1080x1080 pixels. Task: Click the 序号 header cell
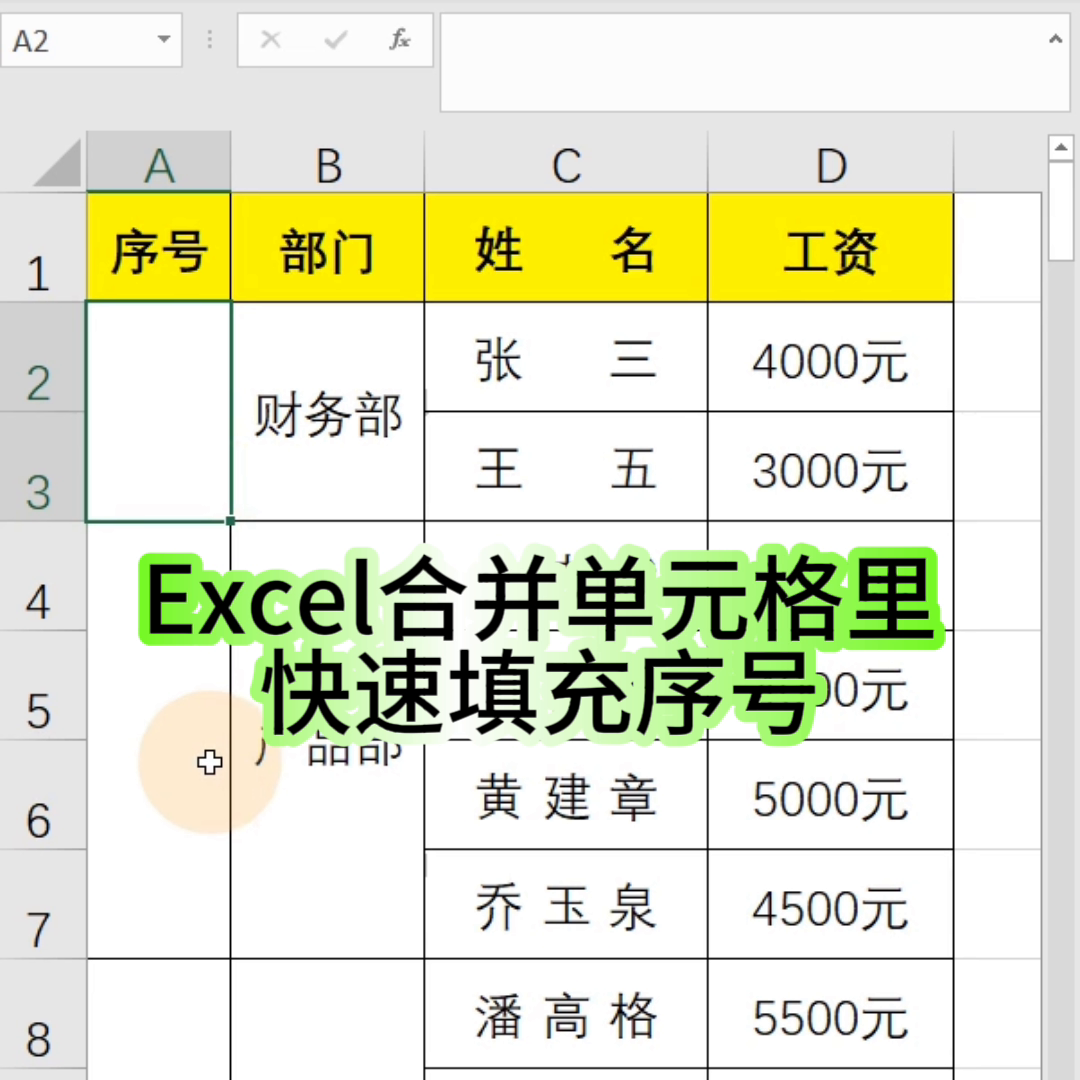pyautogui.click(x=158, y=248)
